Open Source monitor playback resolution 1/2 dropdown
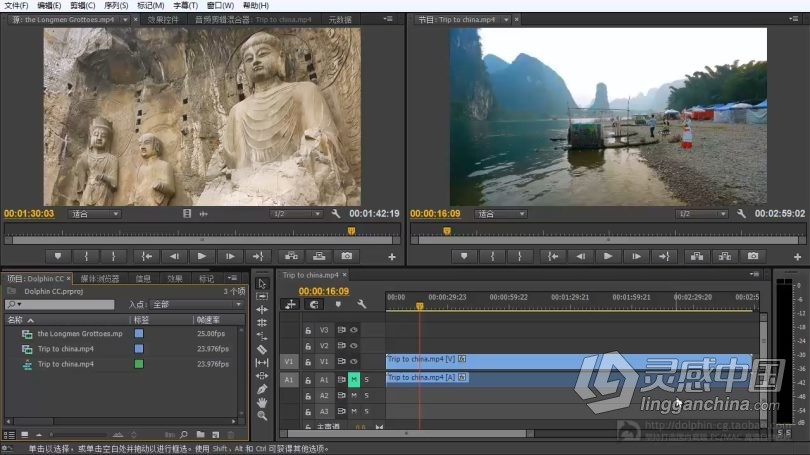 [x=296, y=214]
